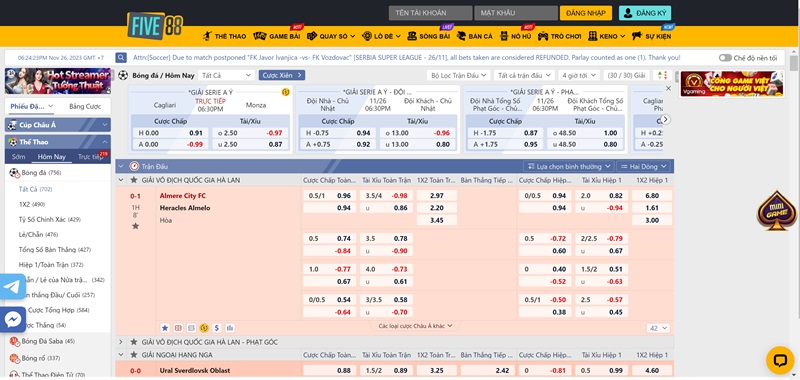Close the featured matches carousel
Screen dimensions: 800x380
(668, 88)
